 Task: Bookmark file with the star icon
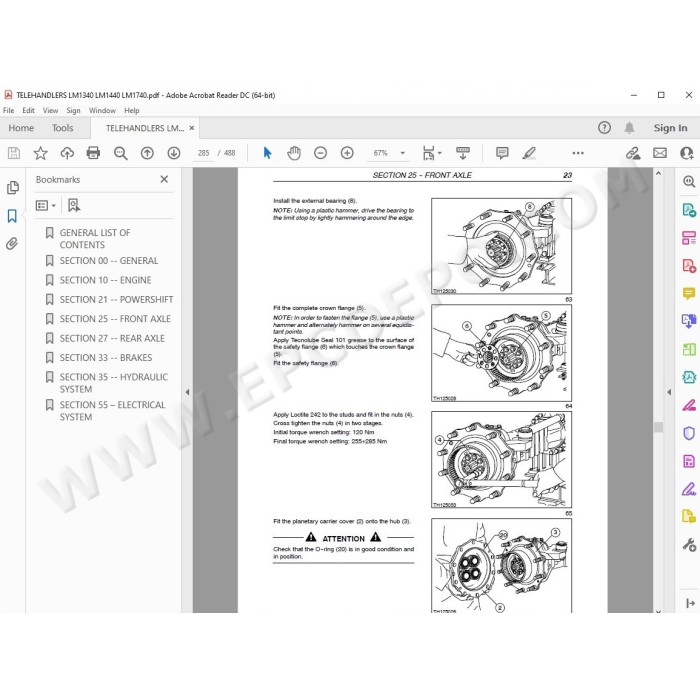[40, 153]
